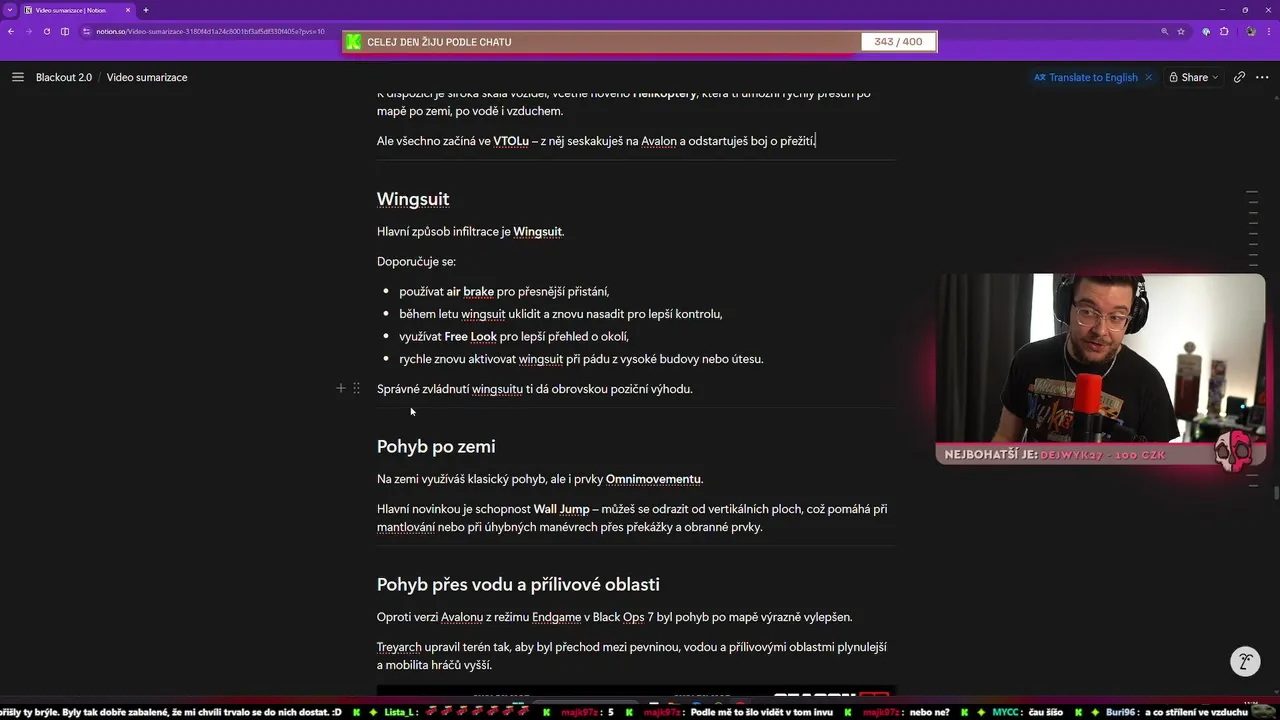This screenshot has height=720, width=1280.
Task: Click the page vertical scrollbar thumb
Action: tap(1276, 491)
